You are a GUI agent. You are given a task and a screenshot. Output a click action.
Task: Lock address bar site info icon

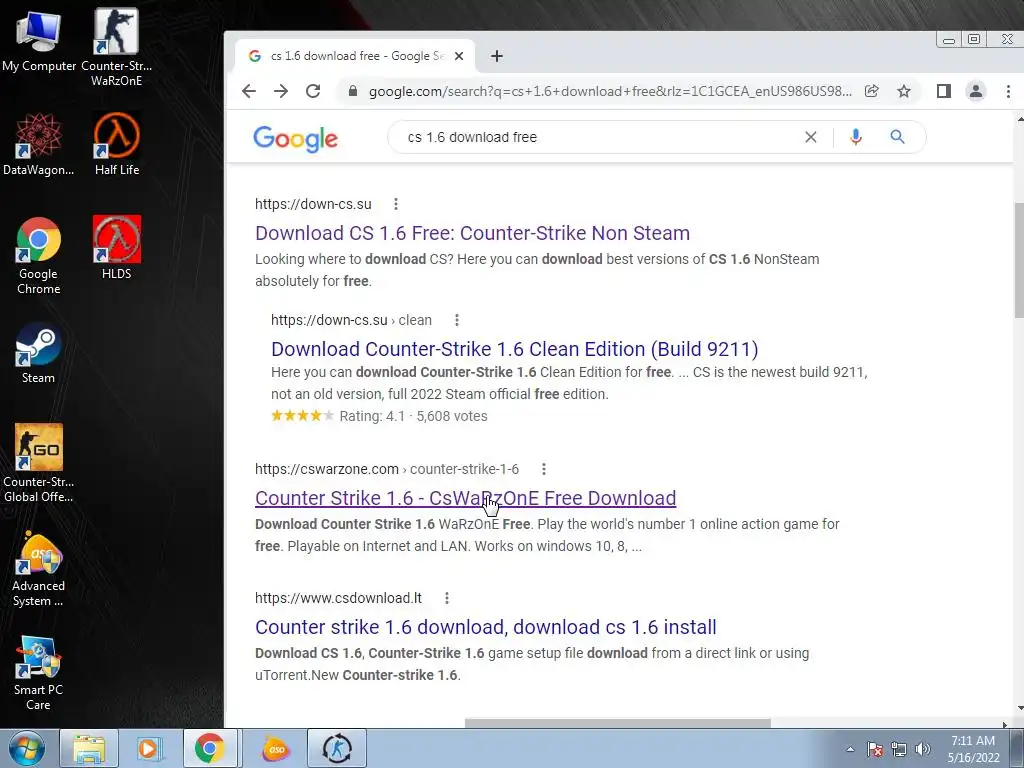point(353,91)
